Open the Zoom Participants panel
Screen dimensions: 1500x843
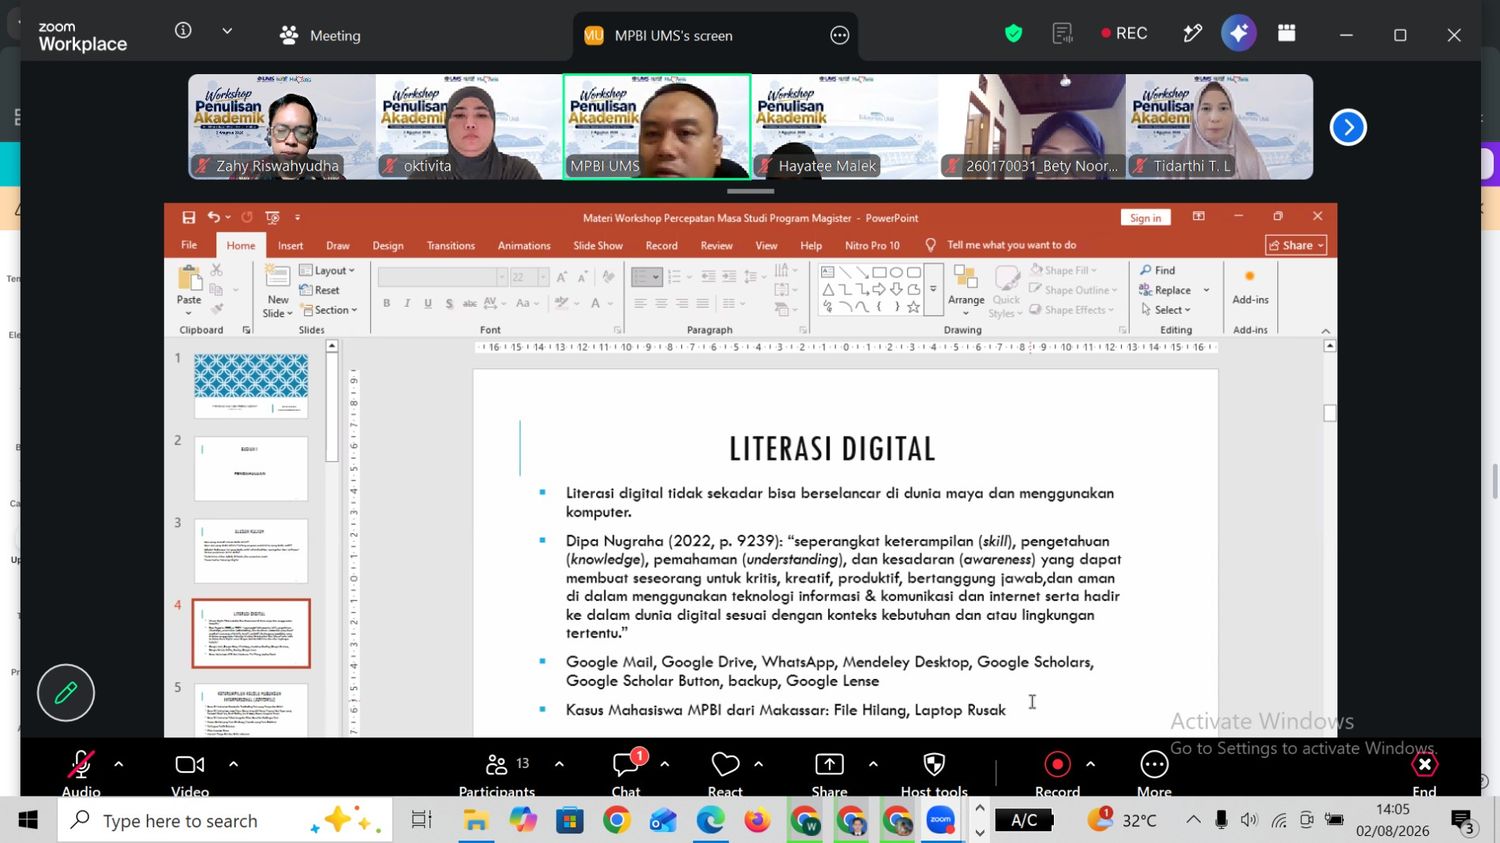[x=496, y=775]
